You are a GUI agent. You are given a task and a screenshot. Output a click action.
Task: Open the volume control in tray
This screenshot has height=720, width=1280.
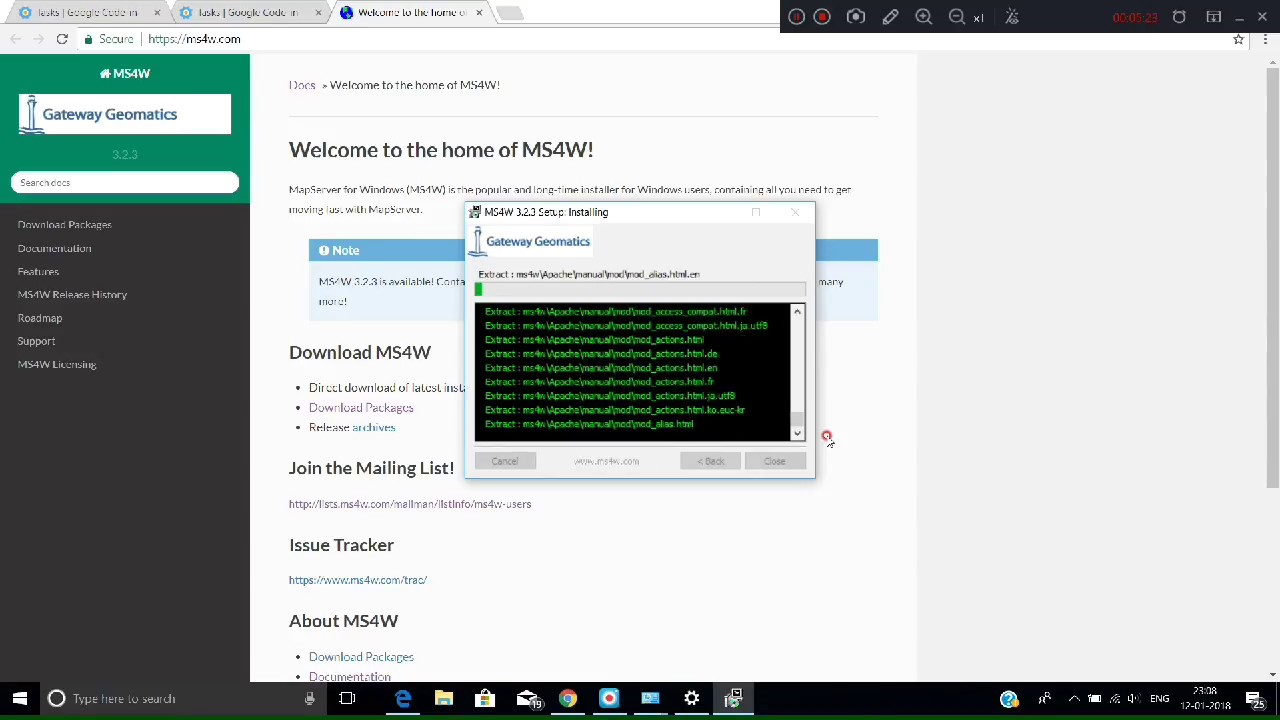pos(1135,699)
